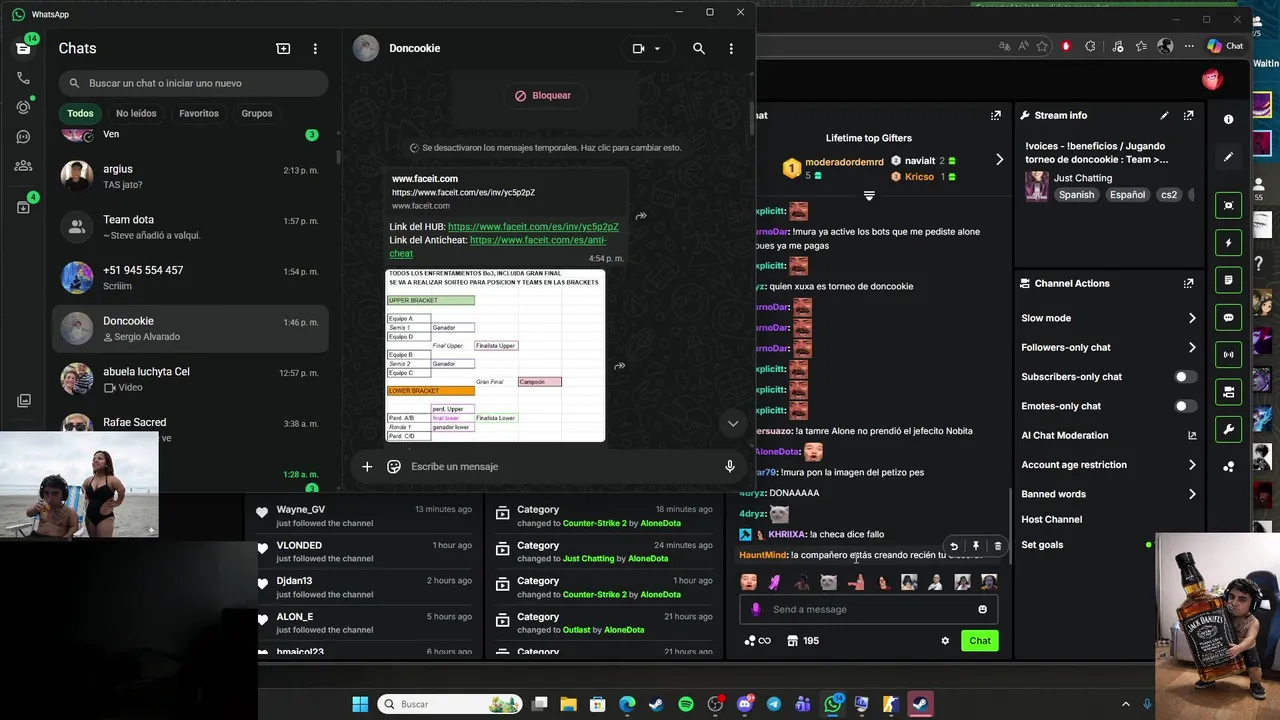The height and width of the screenshot is (720, 1280).
Task: Open Twitch chat emote picker
Action: (983, 609)
